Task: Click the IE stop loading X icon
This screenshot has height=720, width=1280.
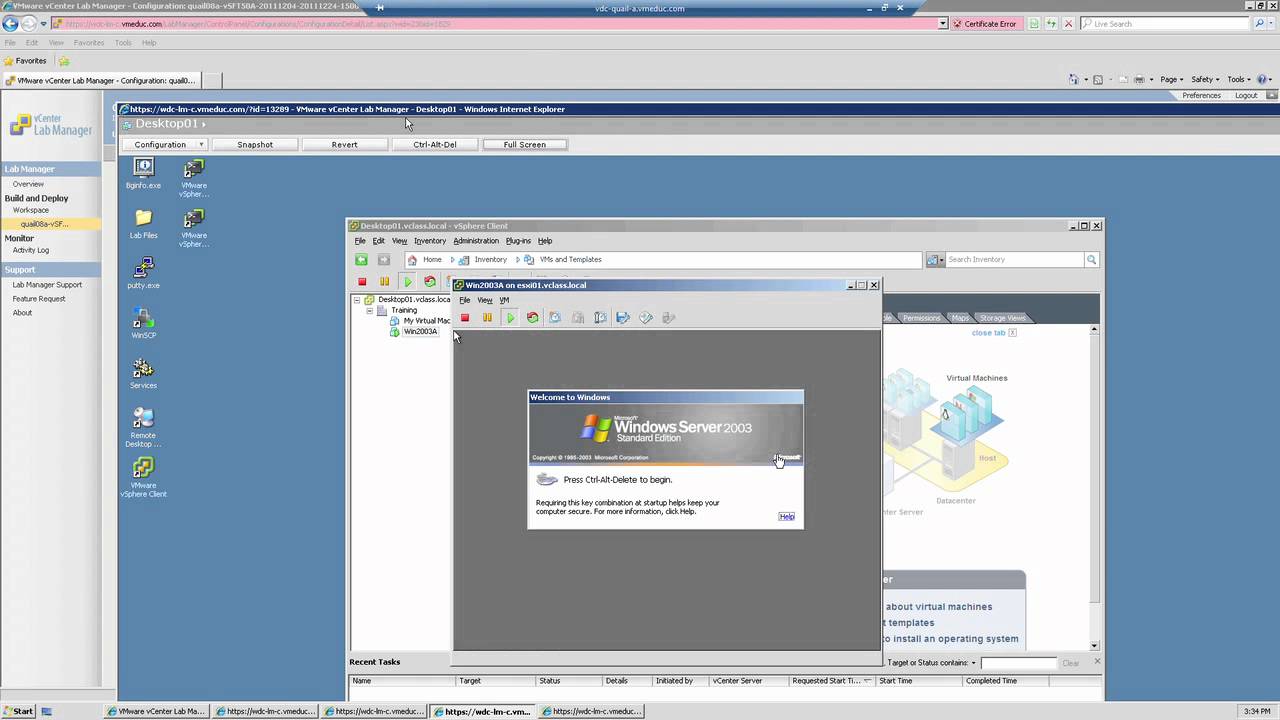Action: (x=1069, y=23)
